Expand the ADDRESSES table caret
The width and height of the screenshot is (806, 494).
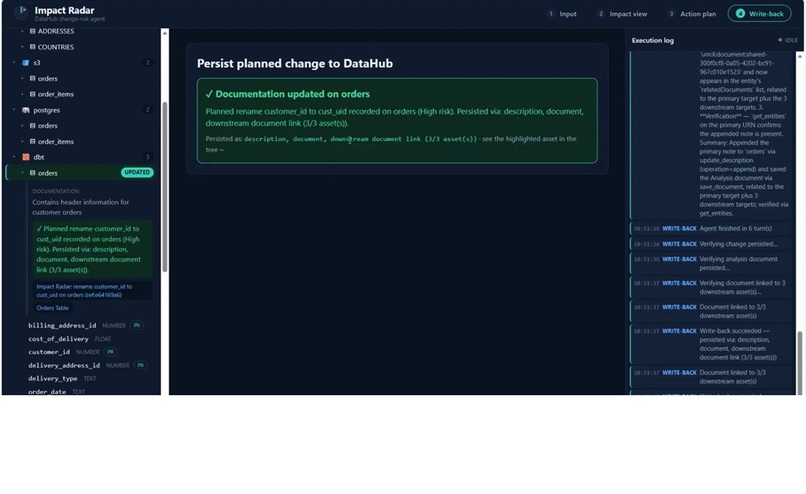click(23, 31)
